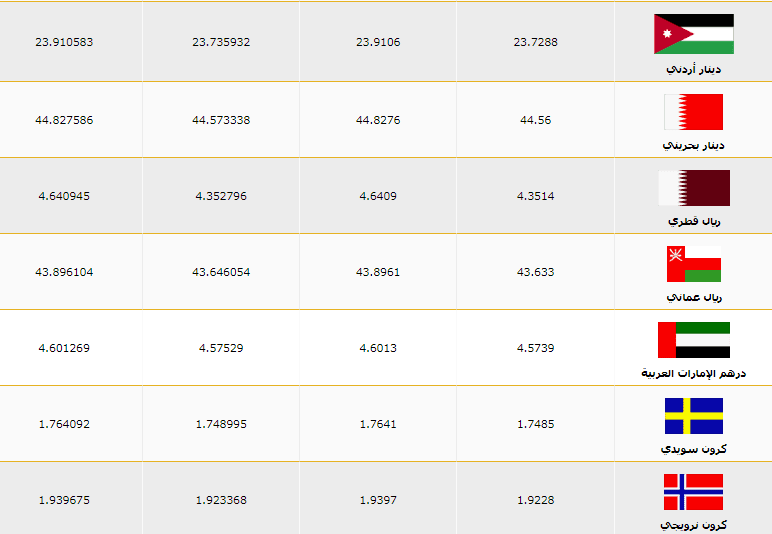The height and width of the screenshot is (534, 772).
Task: Click the Norway flag icon
Action: coord(693,492)
